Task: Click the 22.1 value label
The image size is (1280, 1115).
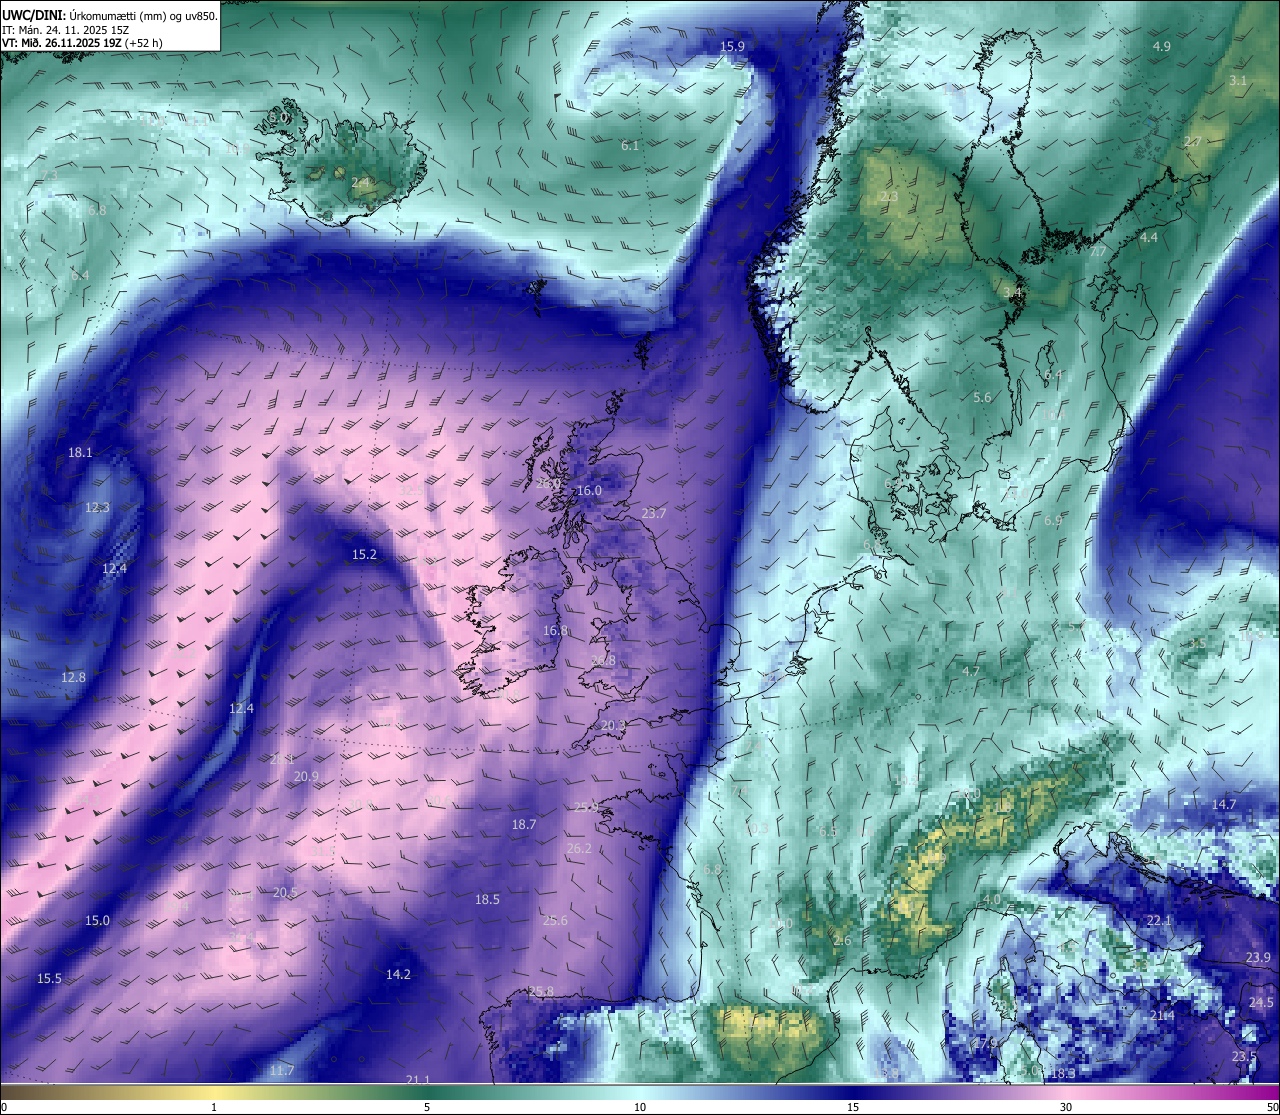Action: [x=1158, y=921]
